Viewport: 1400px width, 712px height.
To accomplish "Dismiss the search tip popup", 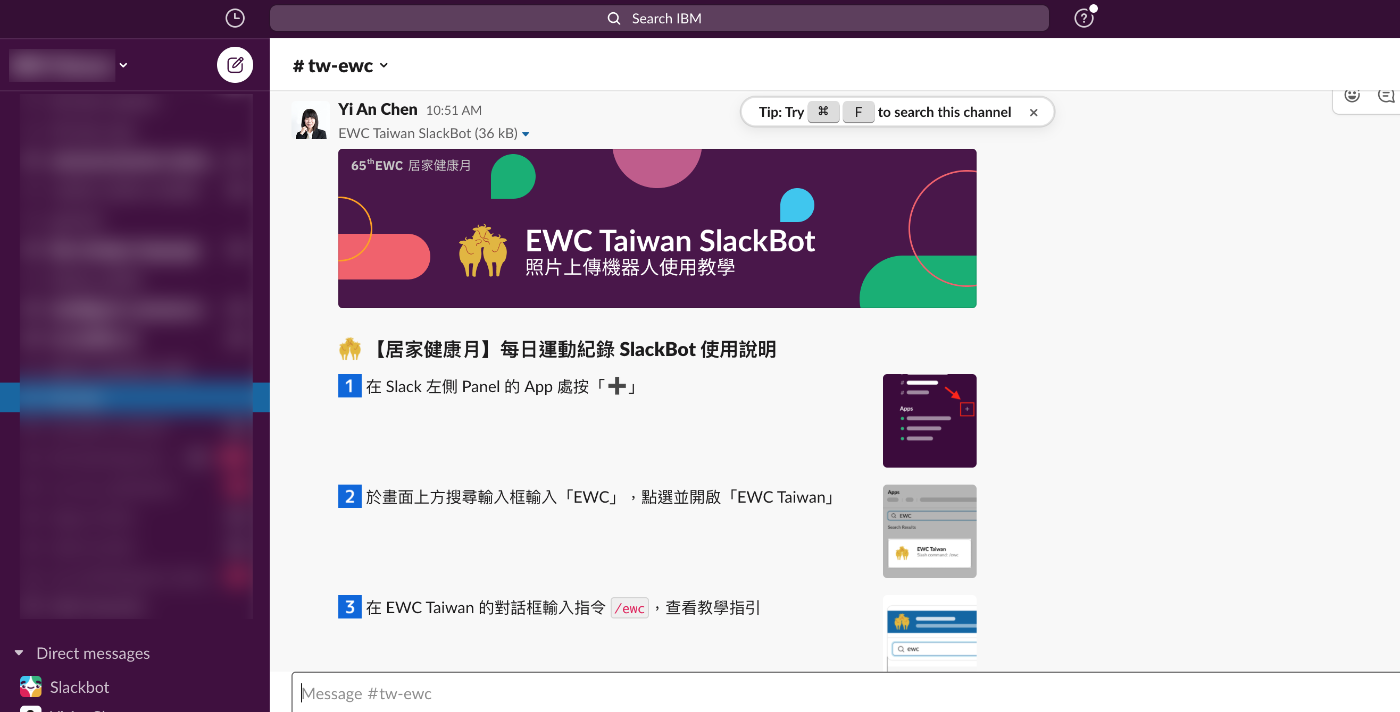I will (1034, 112).
